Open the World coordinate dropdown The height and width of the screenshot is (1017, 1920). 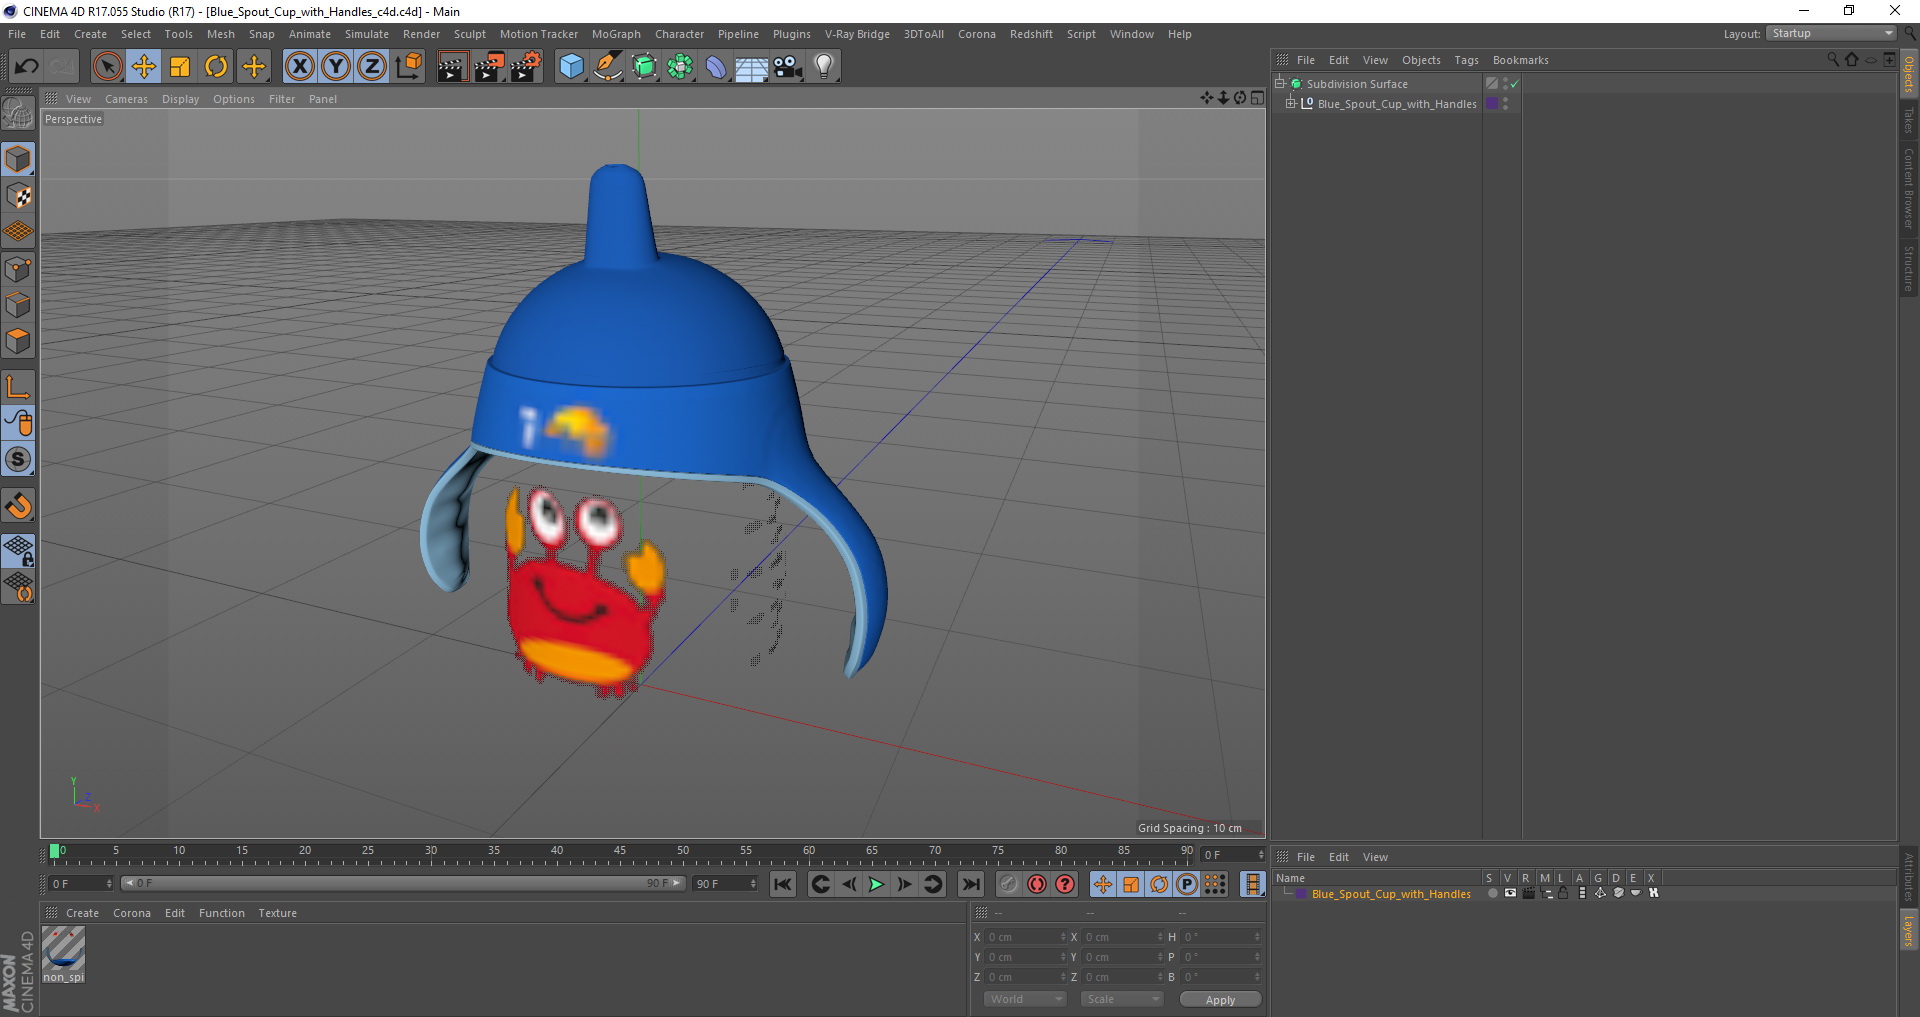click(x=1025, y=999)
